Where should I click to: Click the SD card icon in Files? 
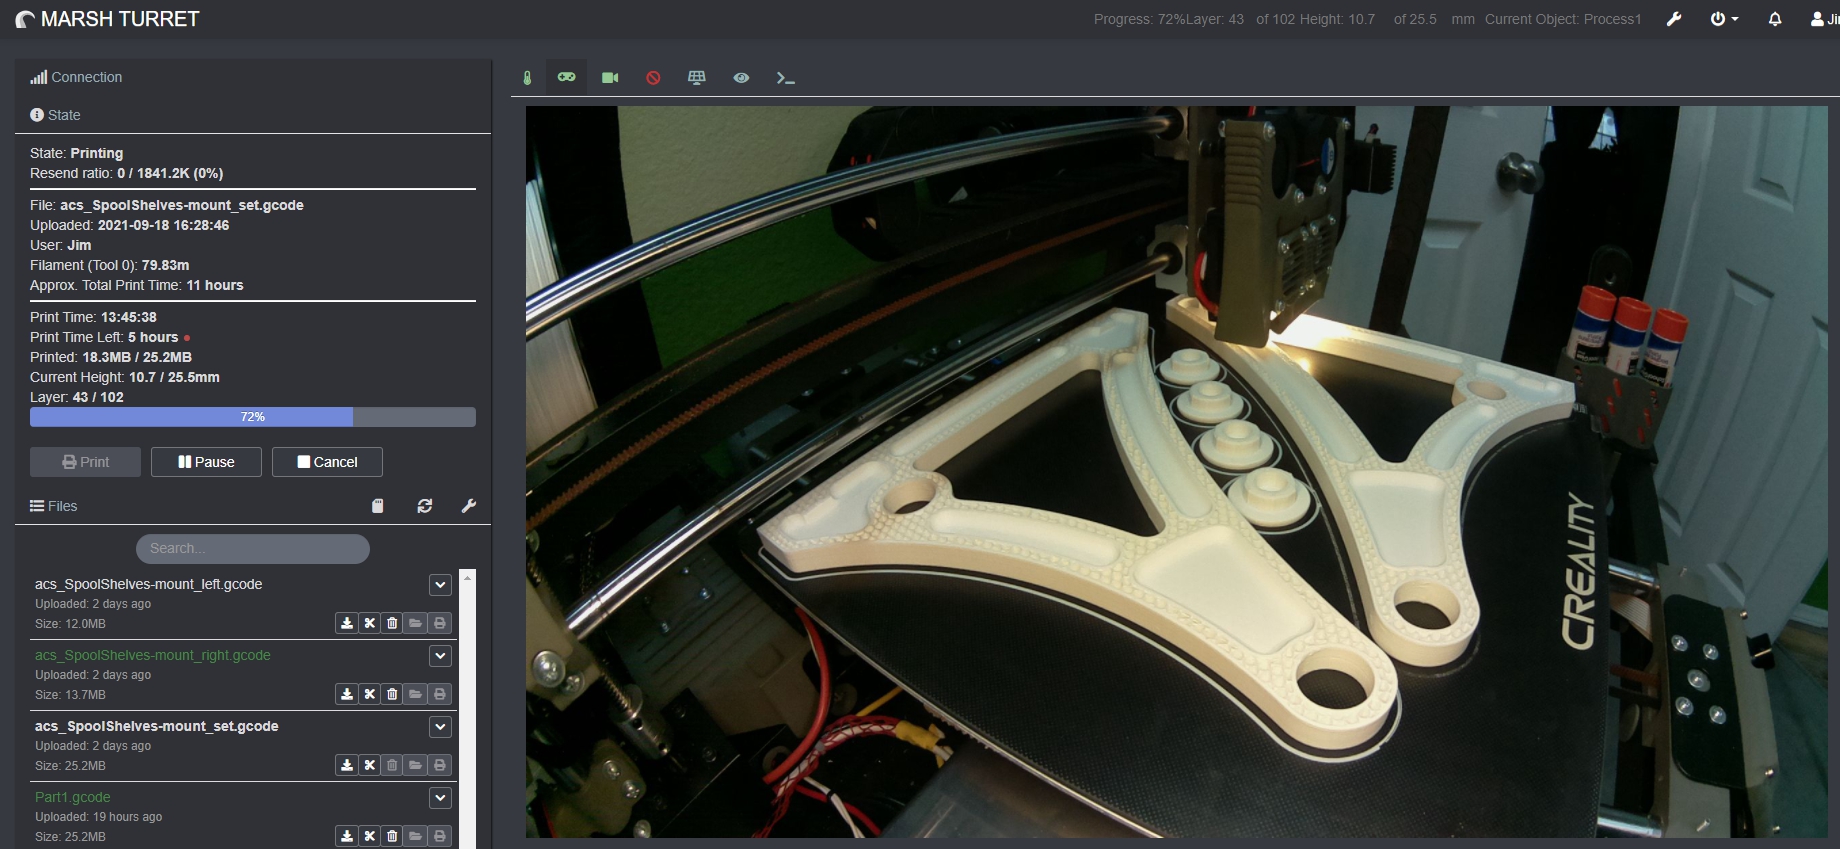click(378, 506)
